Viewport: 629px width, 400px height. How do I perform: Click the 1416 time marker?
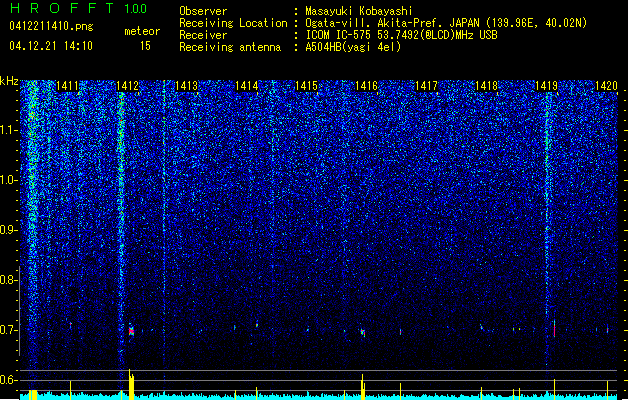coord(366,86)
